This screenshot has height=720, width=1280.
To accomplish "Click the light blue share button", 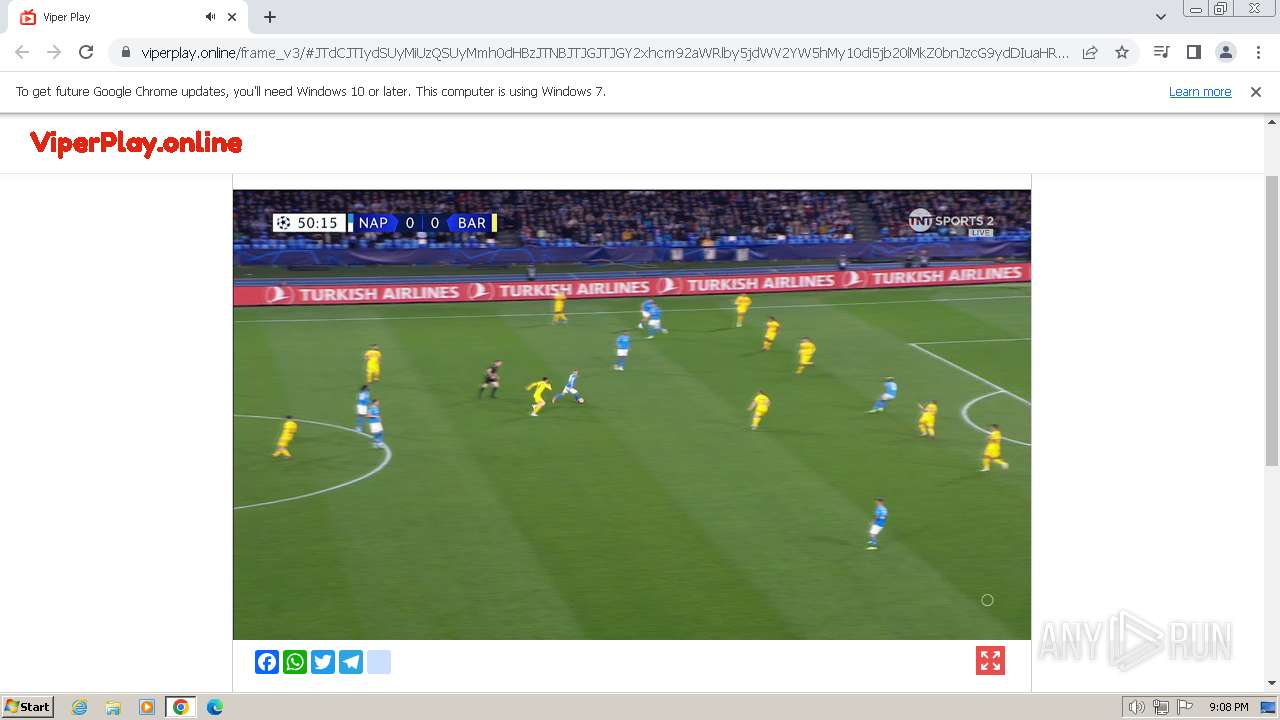I will [x=379, y=662].
